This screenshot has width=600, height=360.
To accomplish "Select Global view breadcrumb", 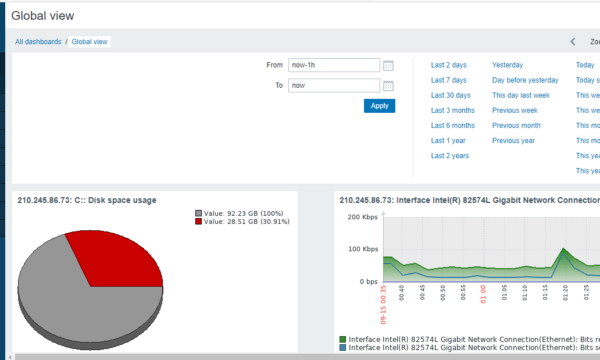I will coord(89,42).
